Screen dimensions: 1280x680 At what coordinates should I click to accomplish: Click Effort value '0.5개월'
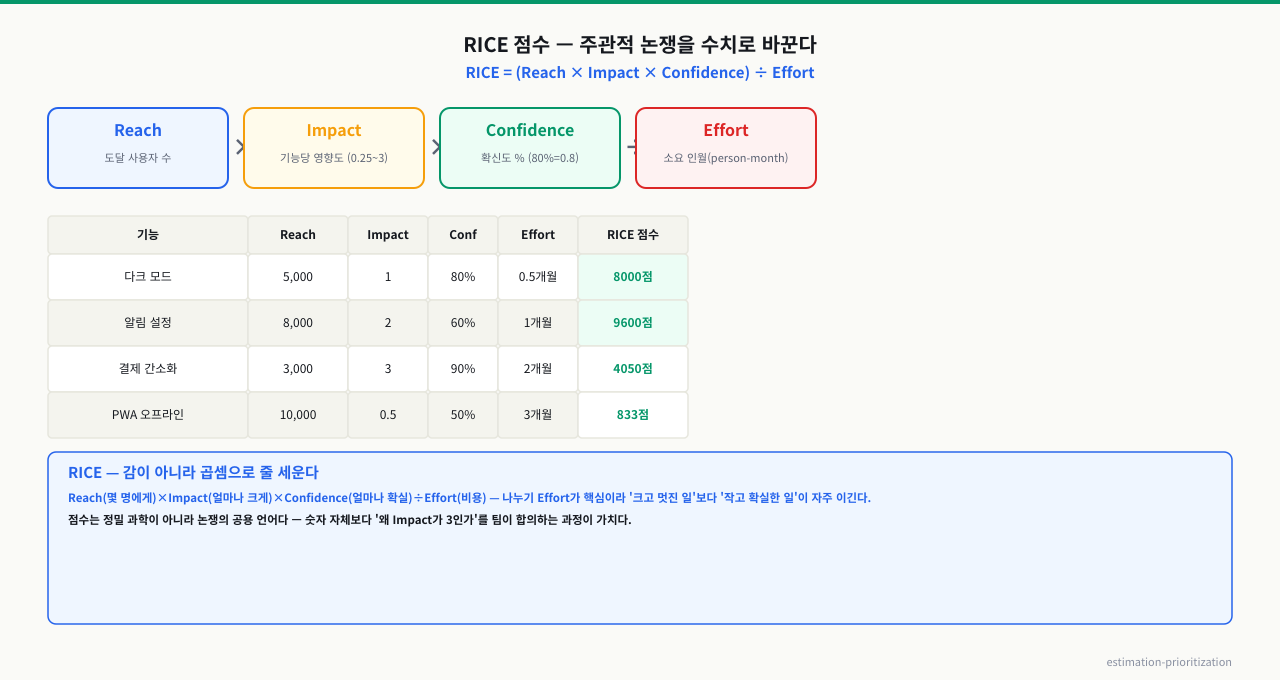[x=538, y=277]
